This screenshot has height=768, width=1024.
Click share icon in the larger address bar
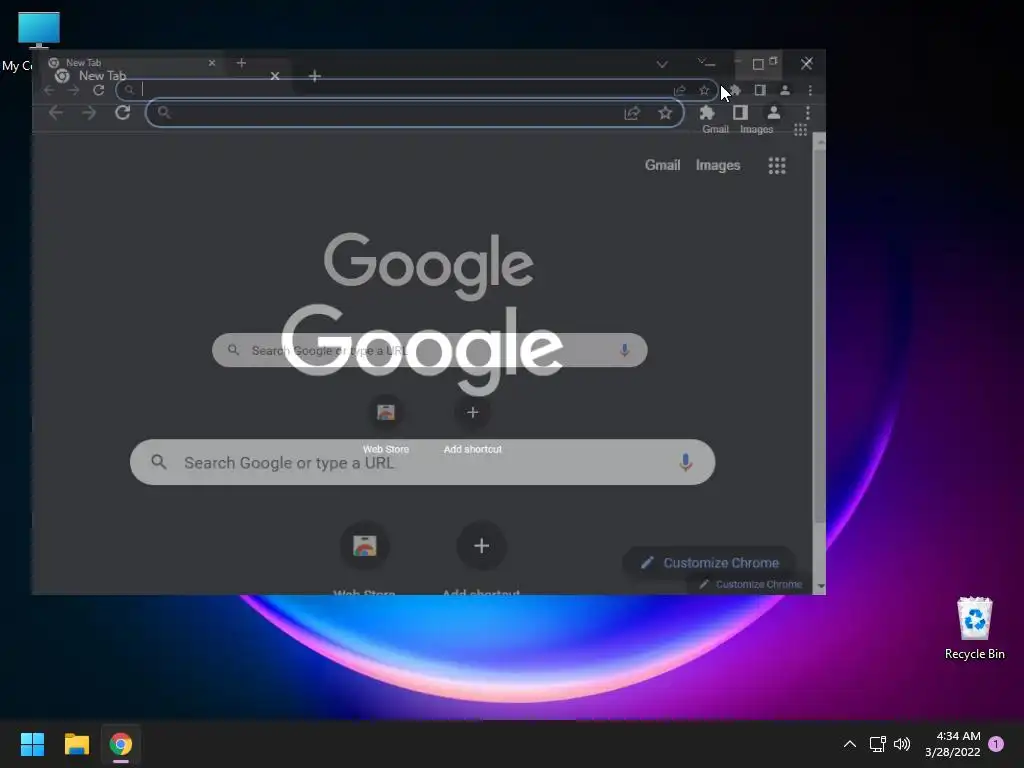tap(632, 113)
